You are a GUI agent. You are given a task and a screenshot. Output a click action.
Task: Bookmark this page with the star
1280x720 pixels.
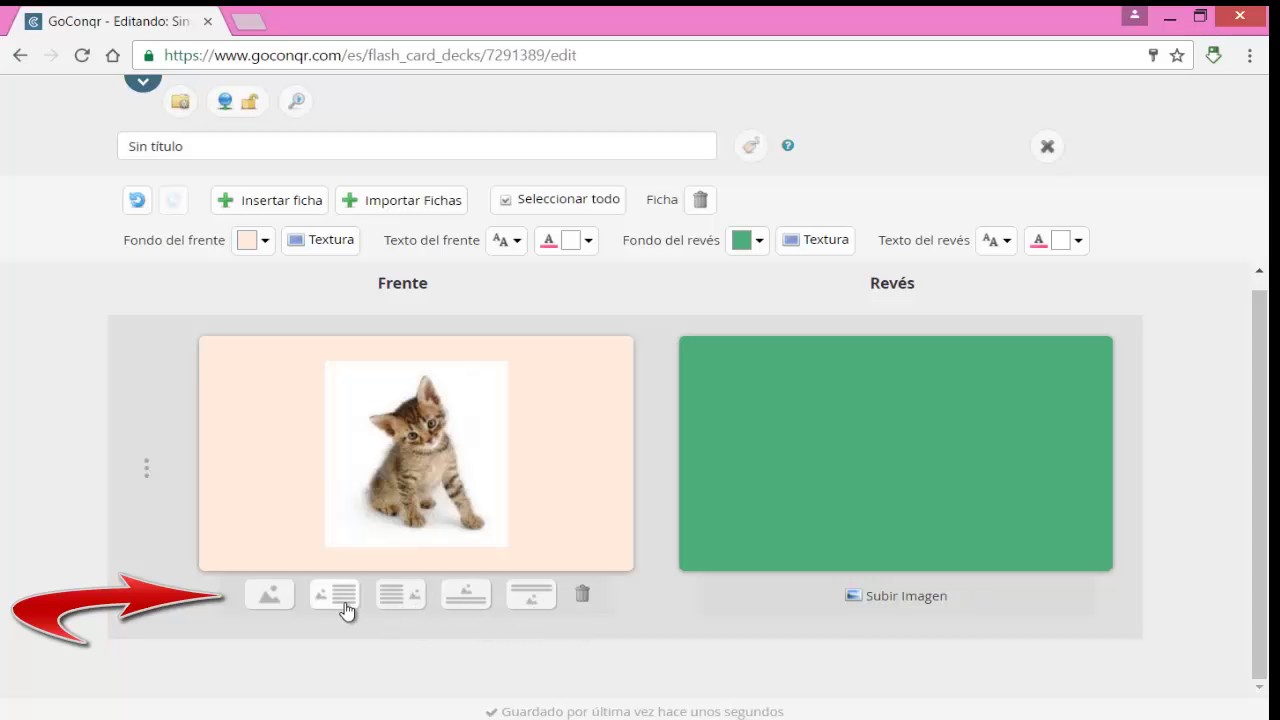pos(1177,55)
